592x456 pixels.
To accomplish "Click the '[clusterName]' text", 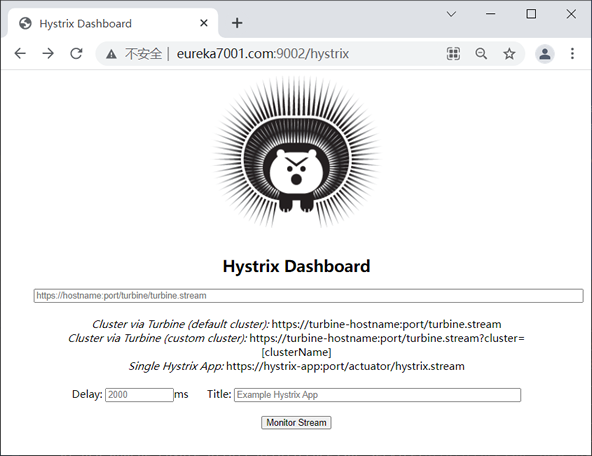I will tap(296, 352).
